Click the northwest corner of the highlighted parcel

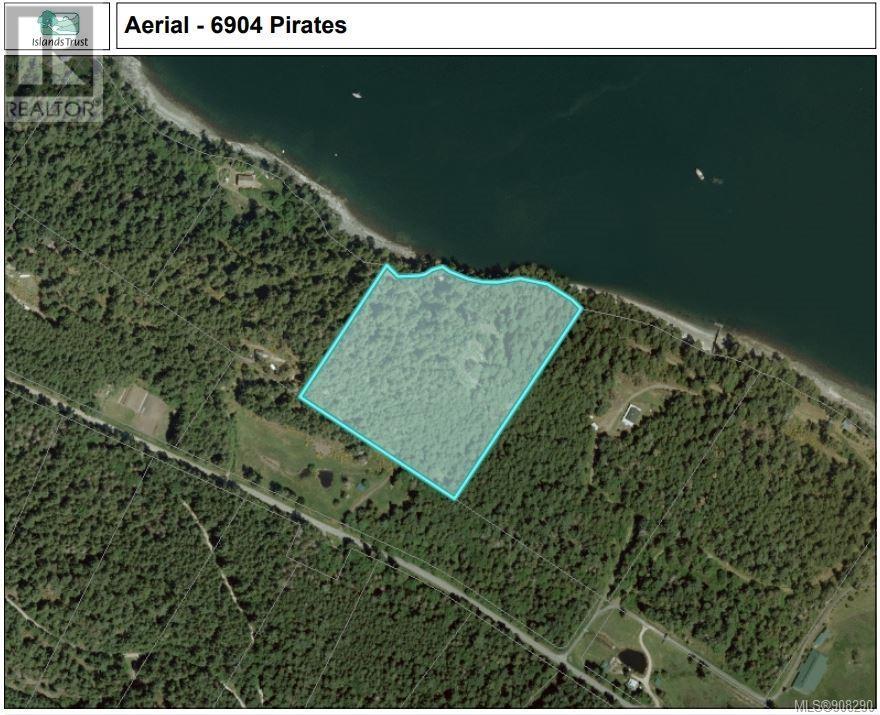tap(386, 267)
